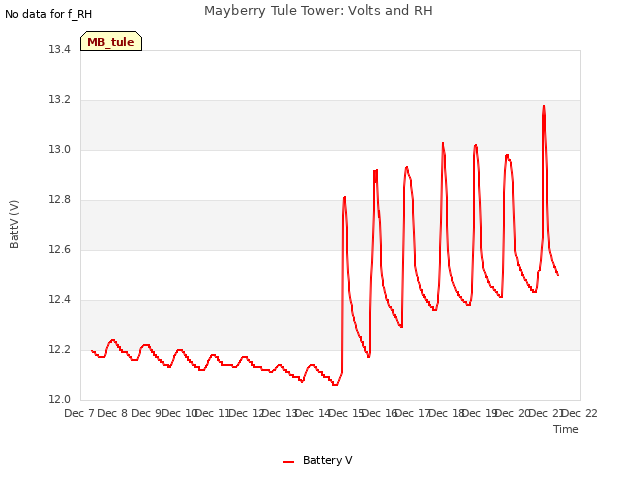The height and width of the screenshot is (480, 640).
Task: Click the 13.2 y-axis tick label
Action: coord(60,100)
